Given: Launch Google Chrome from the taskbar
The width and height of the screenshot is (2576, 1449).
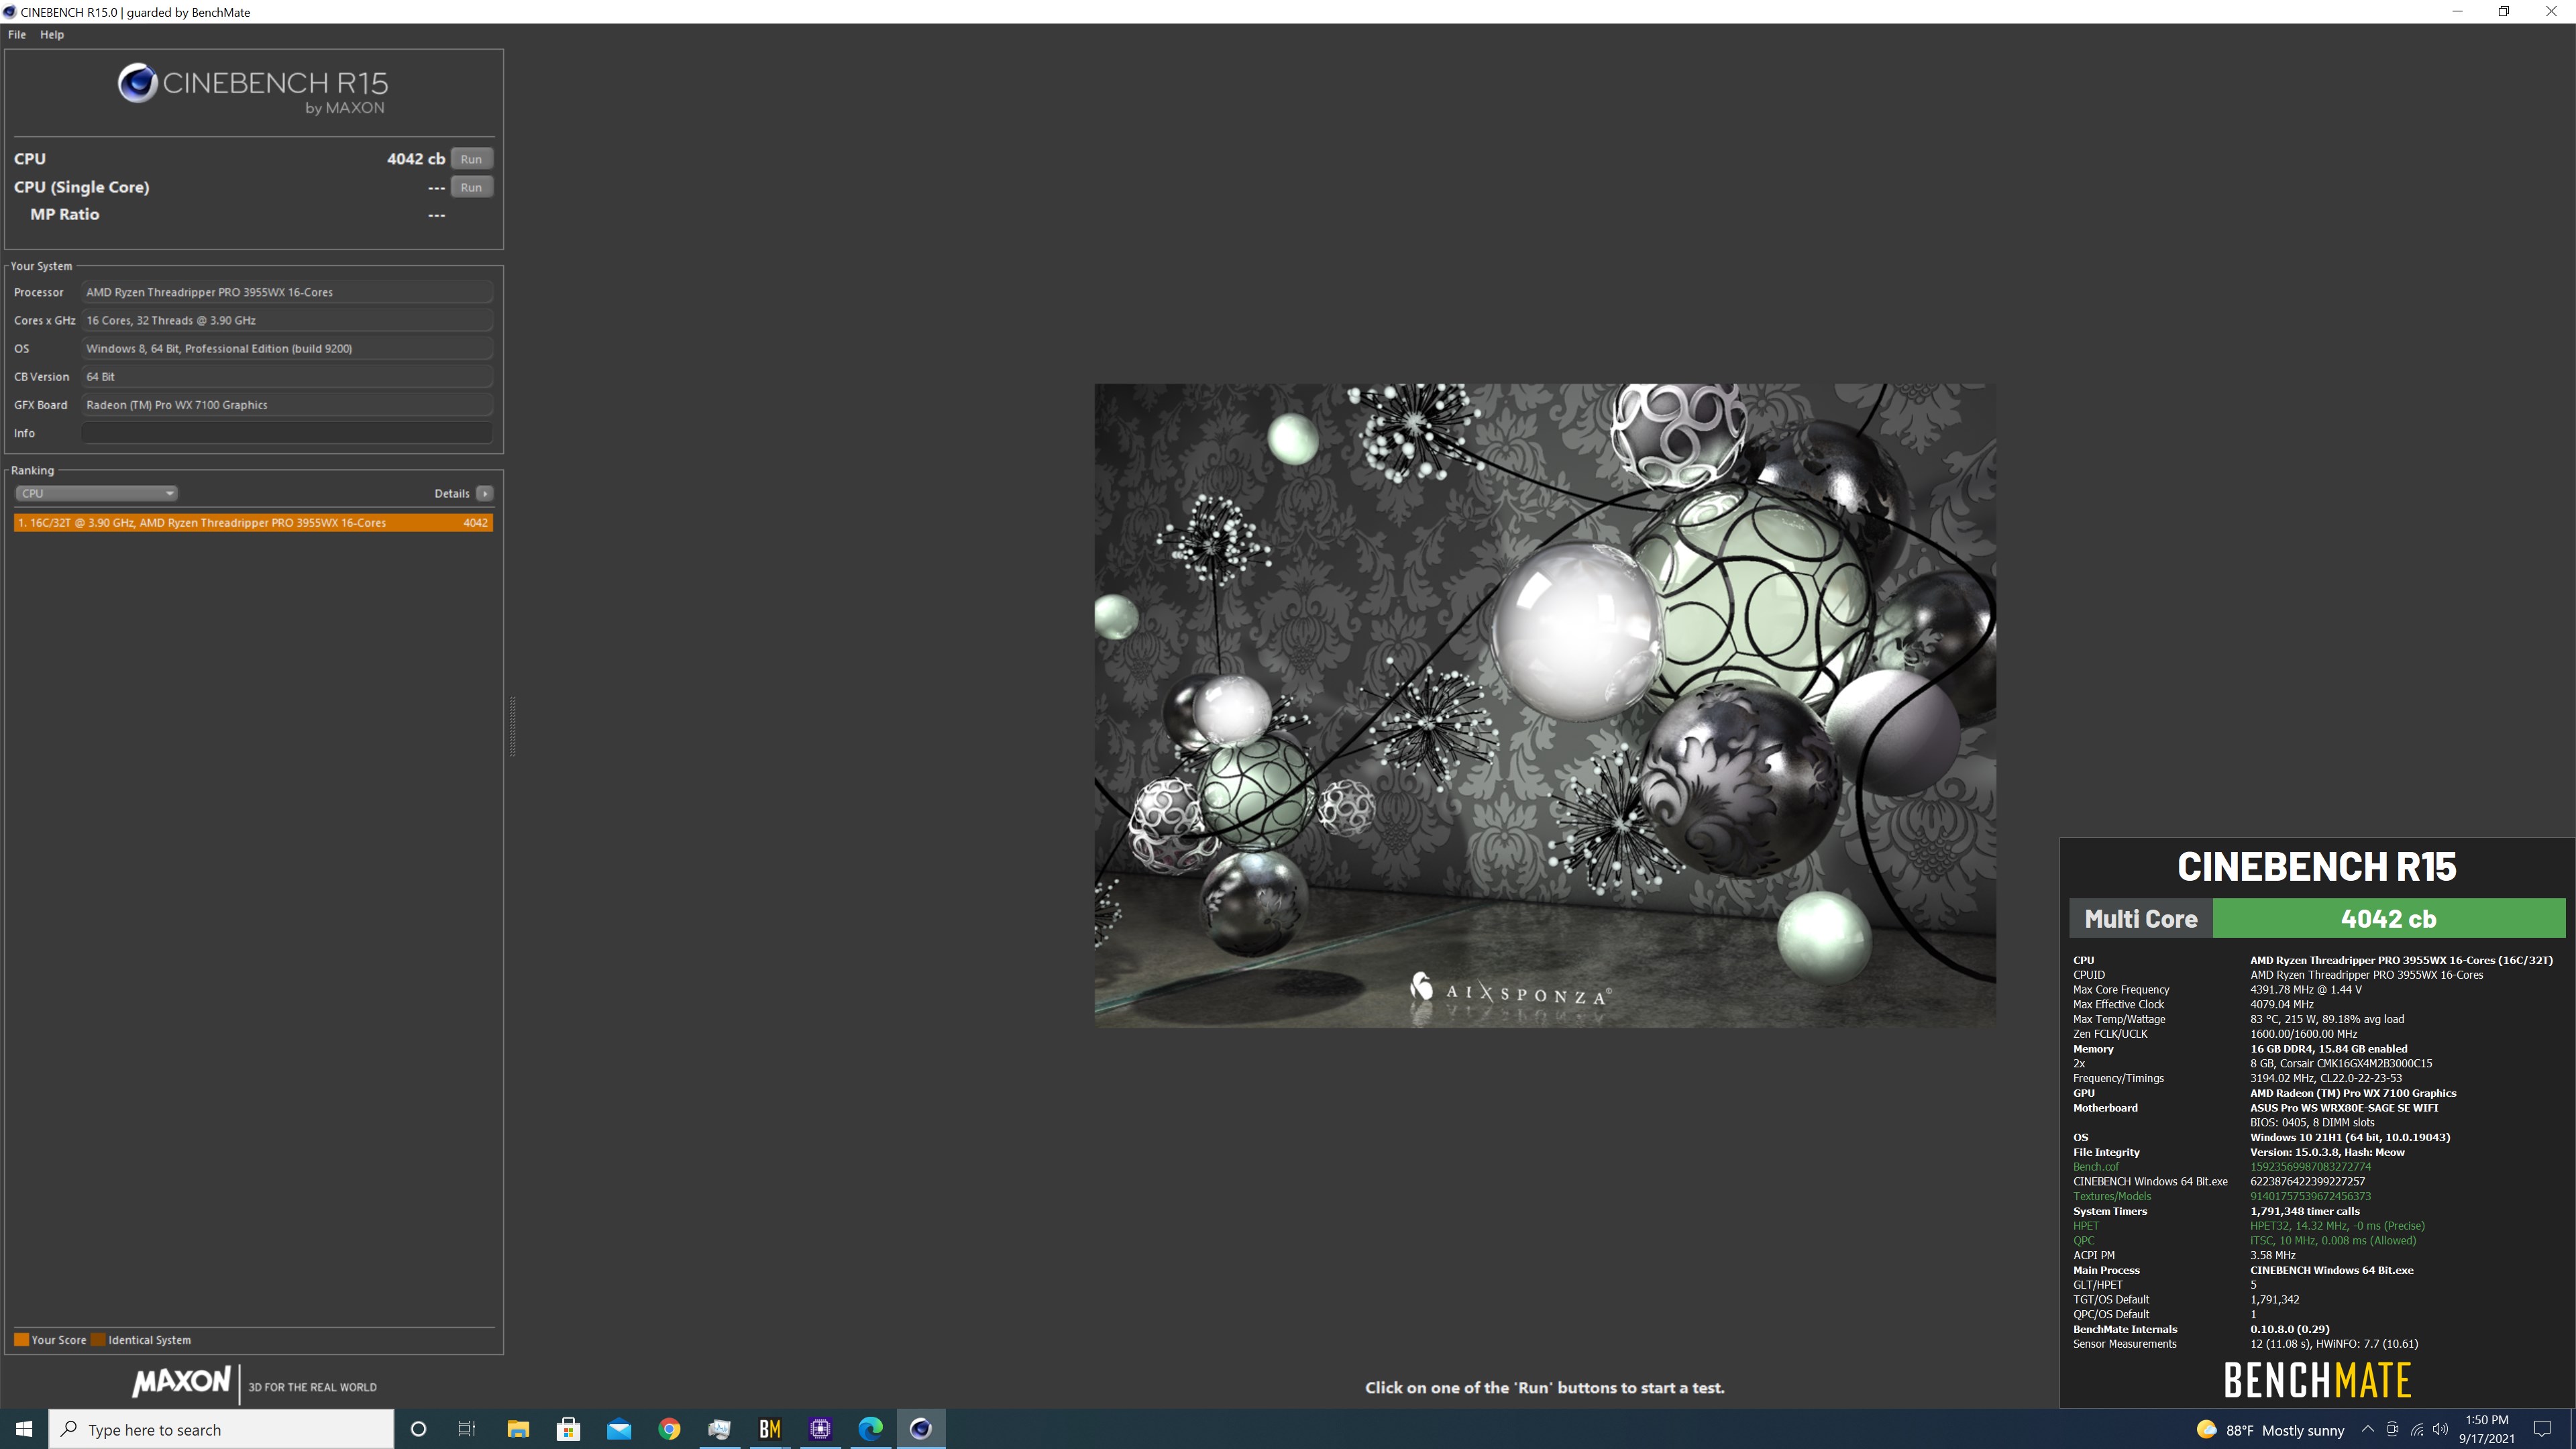Looking at the screenshot, I should tap(669, 1429).
